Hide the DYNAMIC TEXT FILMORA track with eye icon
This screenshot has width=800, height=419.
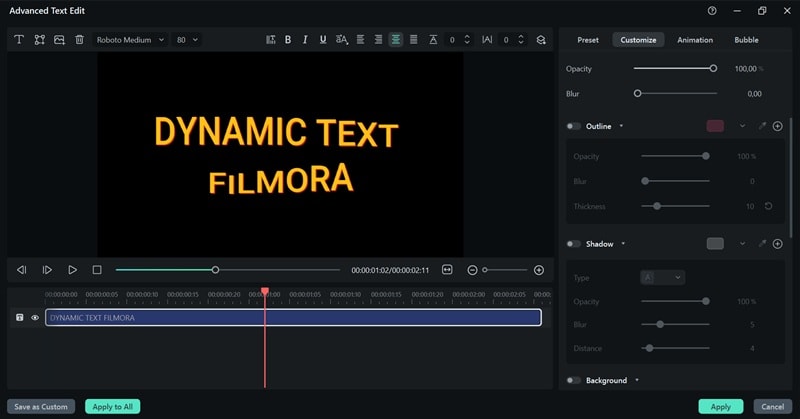(35, 317)
